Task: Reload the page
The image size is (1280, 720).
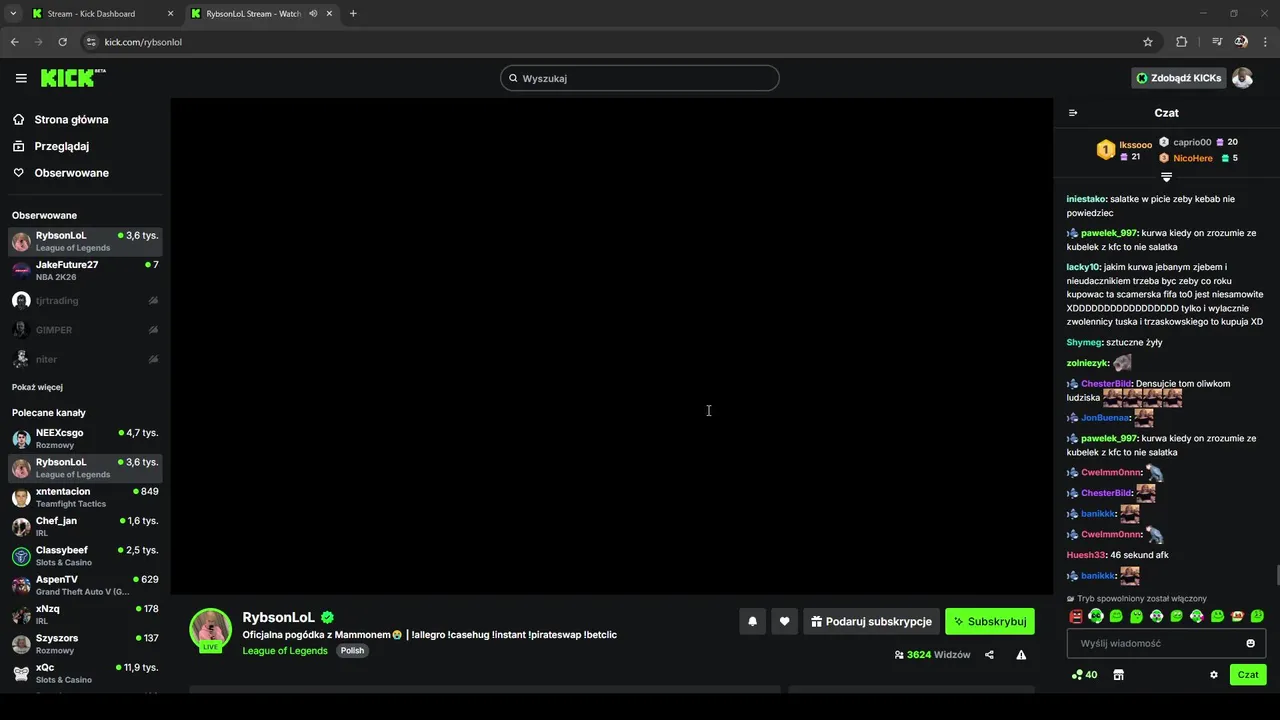Action: (x=62, y=42)
